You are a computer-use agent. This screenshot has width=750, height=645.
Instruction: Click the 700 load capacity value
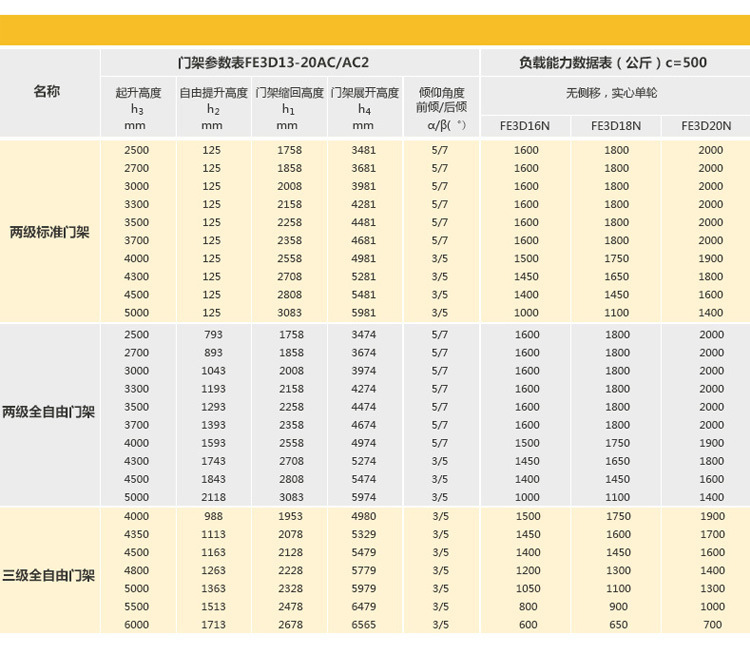coord(712,625)
